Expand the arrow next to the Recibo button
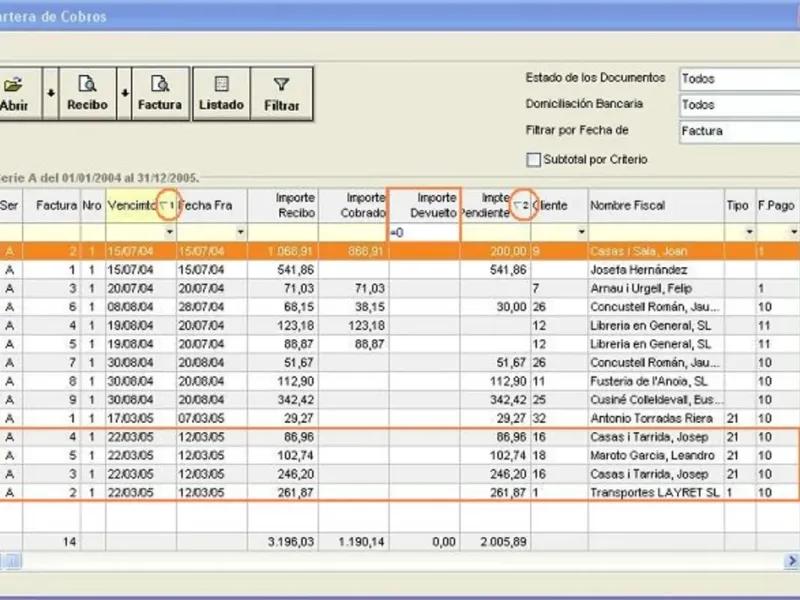The height and width of the screenshot is (600, 800). pos(125,94)
